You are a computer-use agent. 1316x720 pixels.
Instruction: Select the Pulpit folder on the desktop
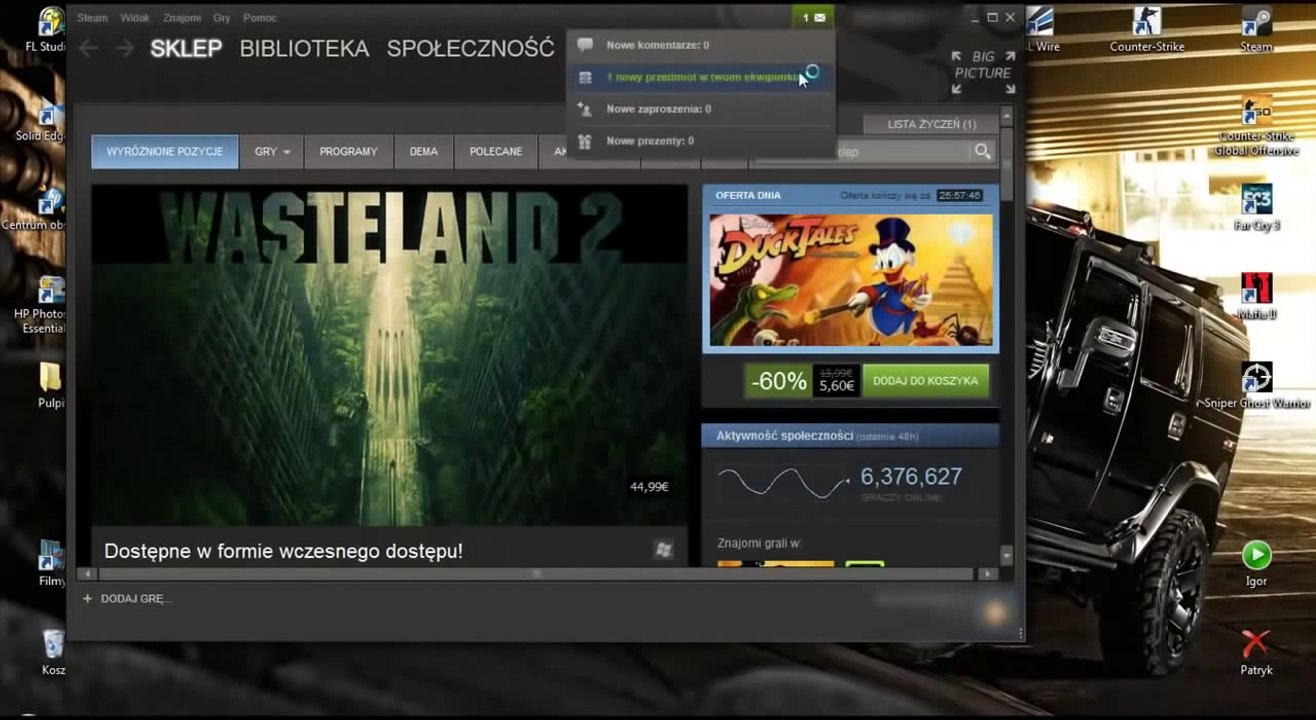[x=48, y=386]
